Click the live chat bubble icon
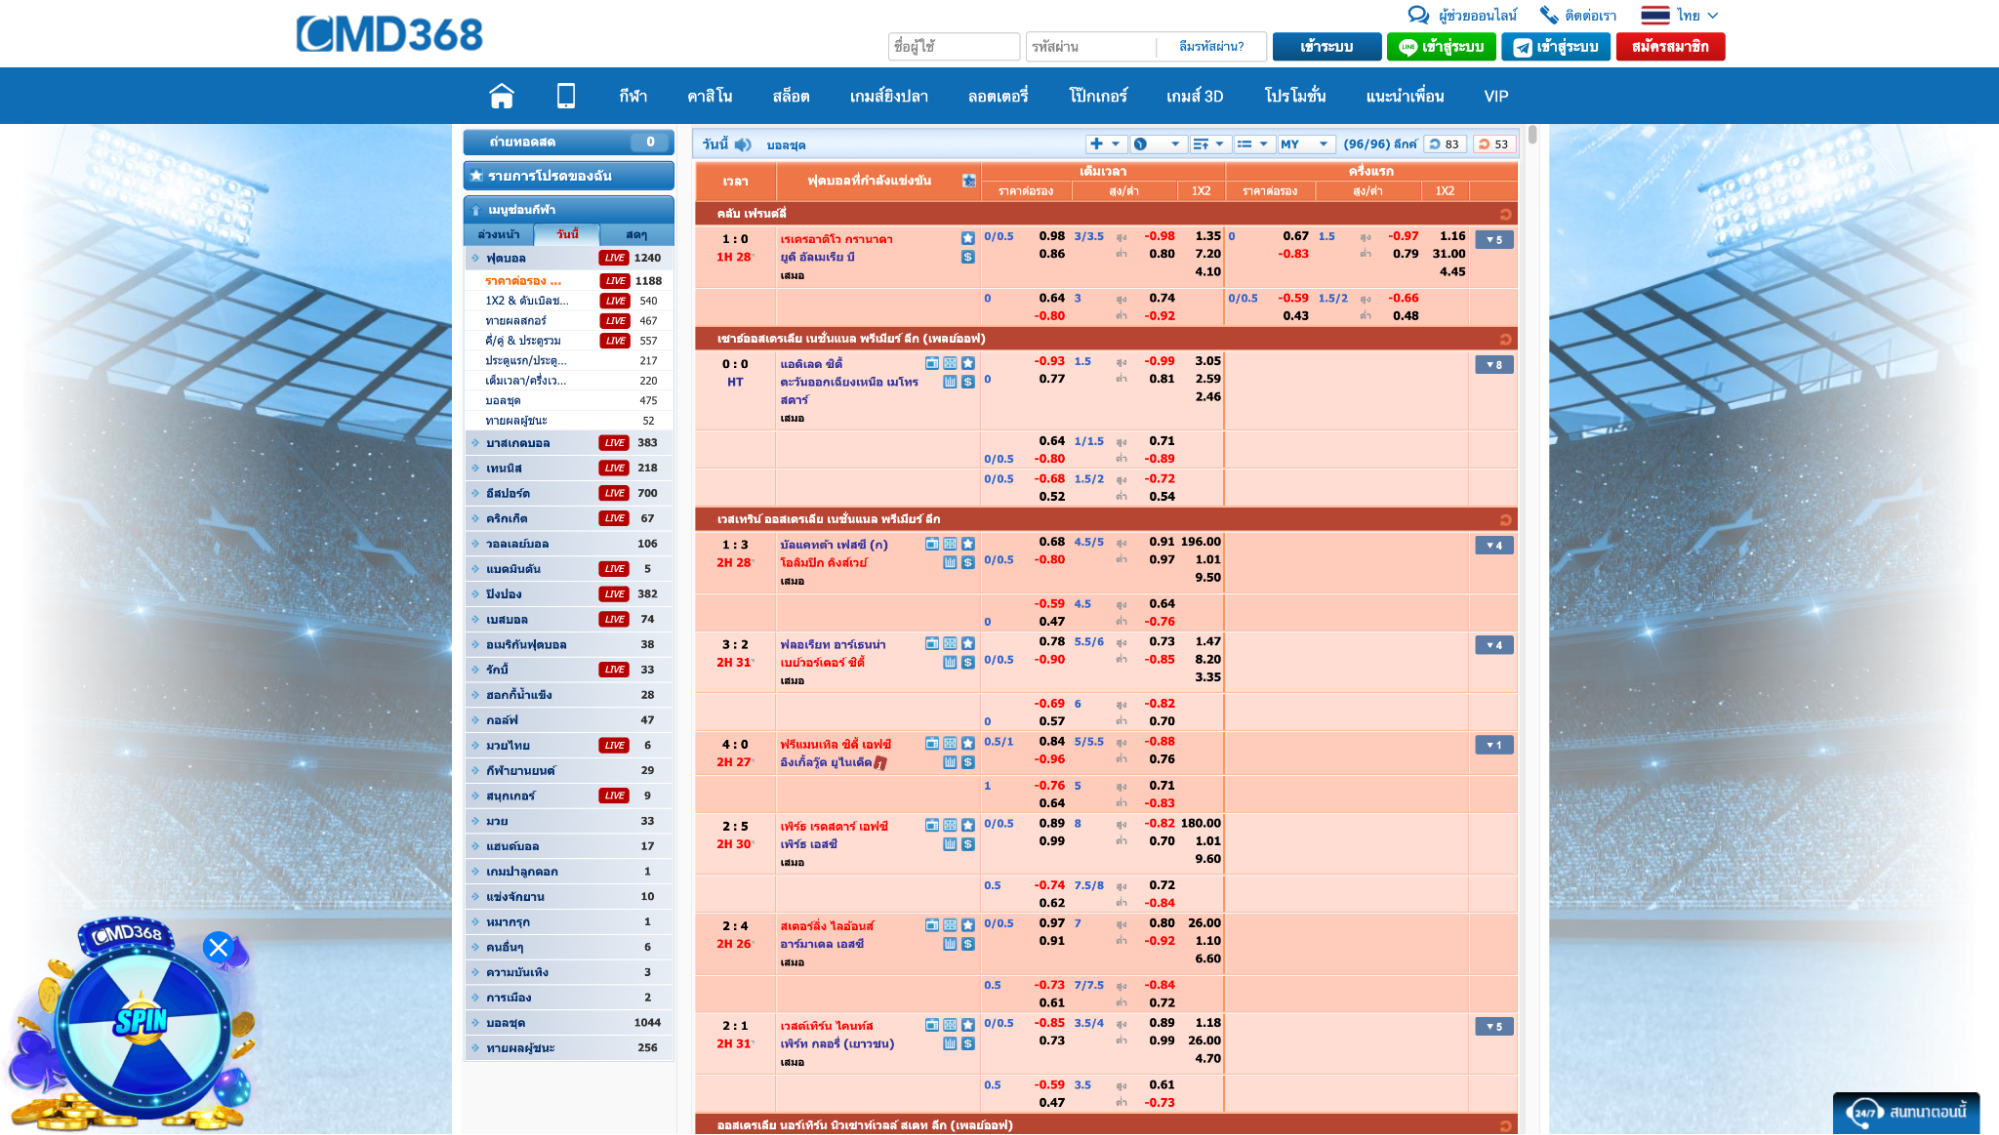Viewport: 1999px width, 1135px height. coord(1418,15)
